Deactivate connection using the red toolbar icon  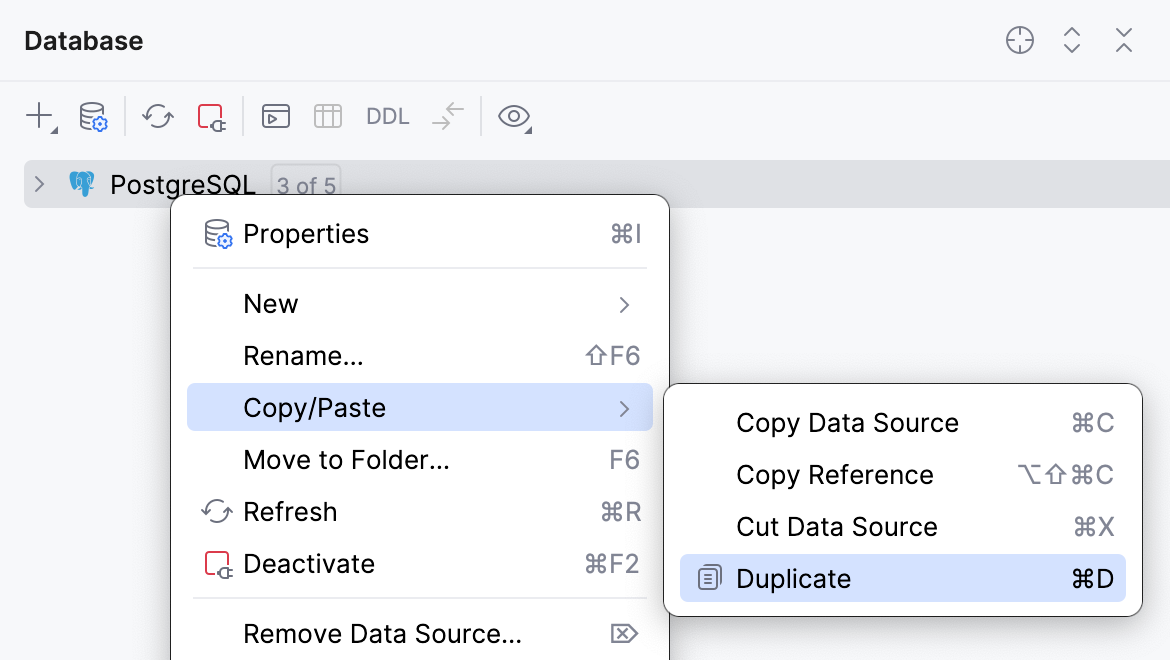coord(212,116)
